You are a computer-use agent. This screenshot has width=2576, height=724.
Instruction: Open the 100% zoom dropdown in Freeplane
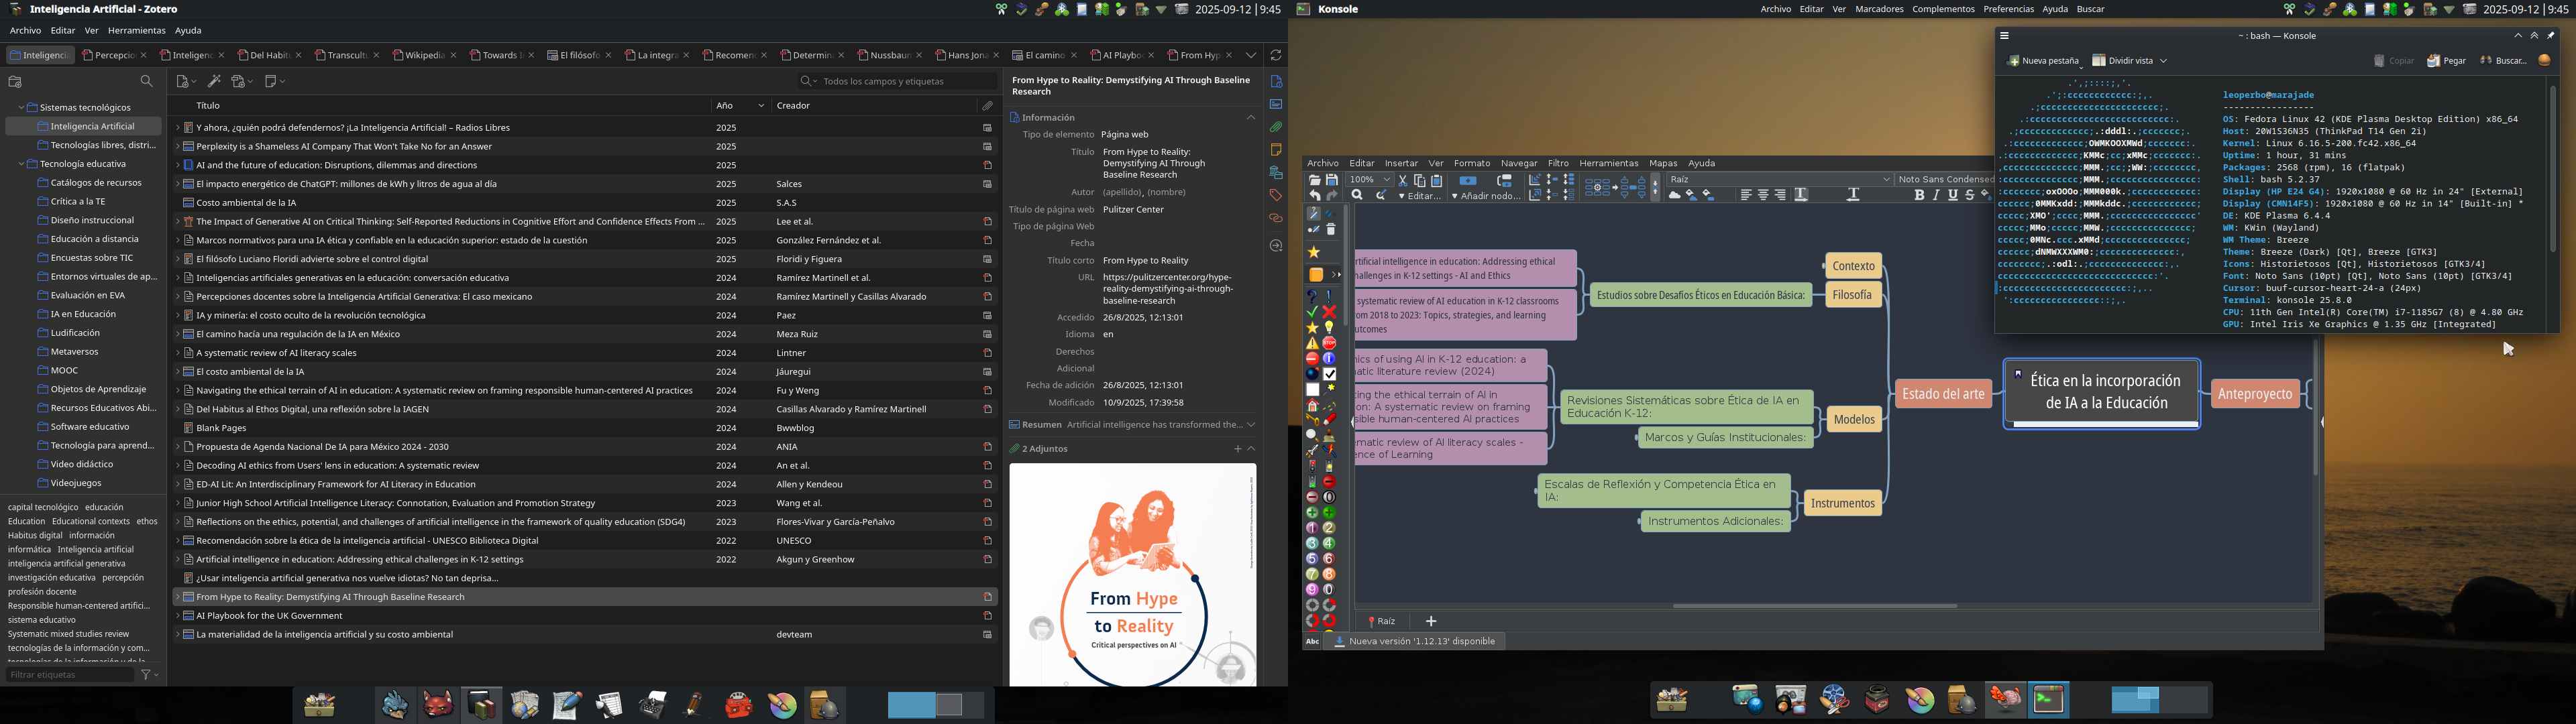[x=1370, y=180]
